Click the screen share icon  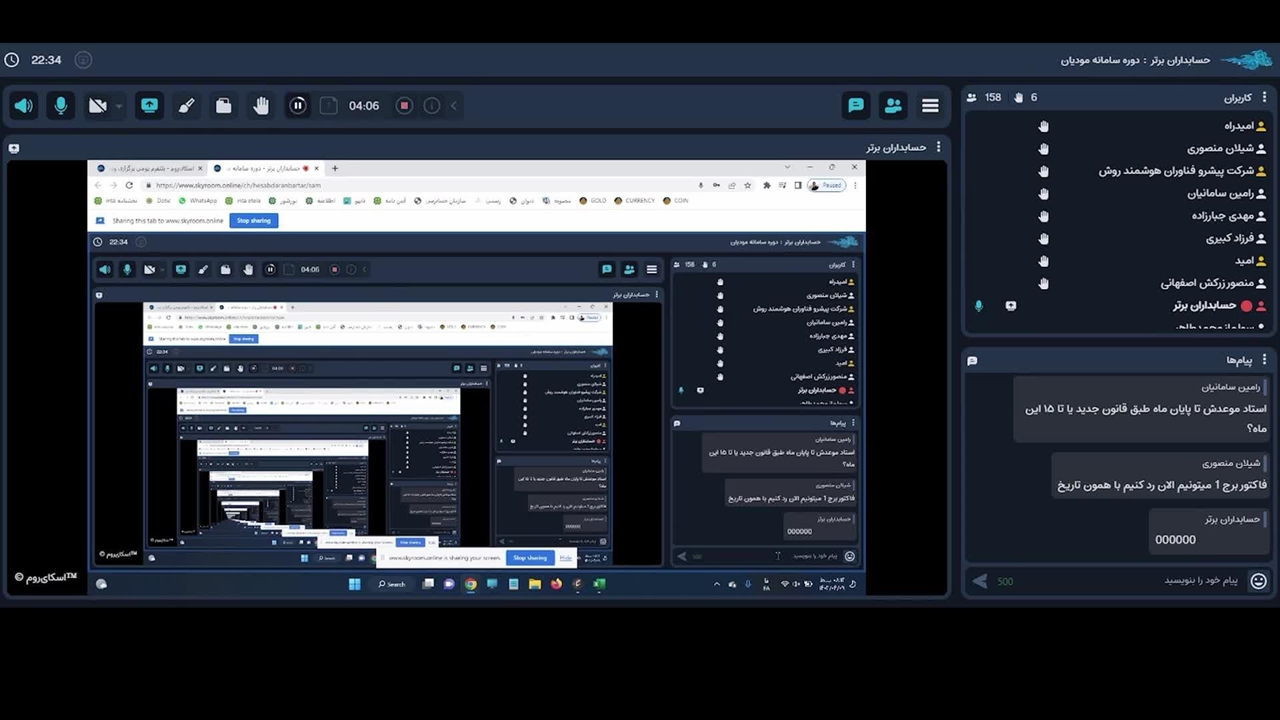point(149,105)
